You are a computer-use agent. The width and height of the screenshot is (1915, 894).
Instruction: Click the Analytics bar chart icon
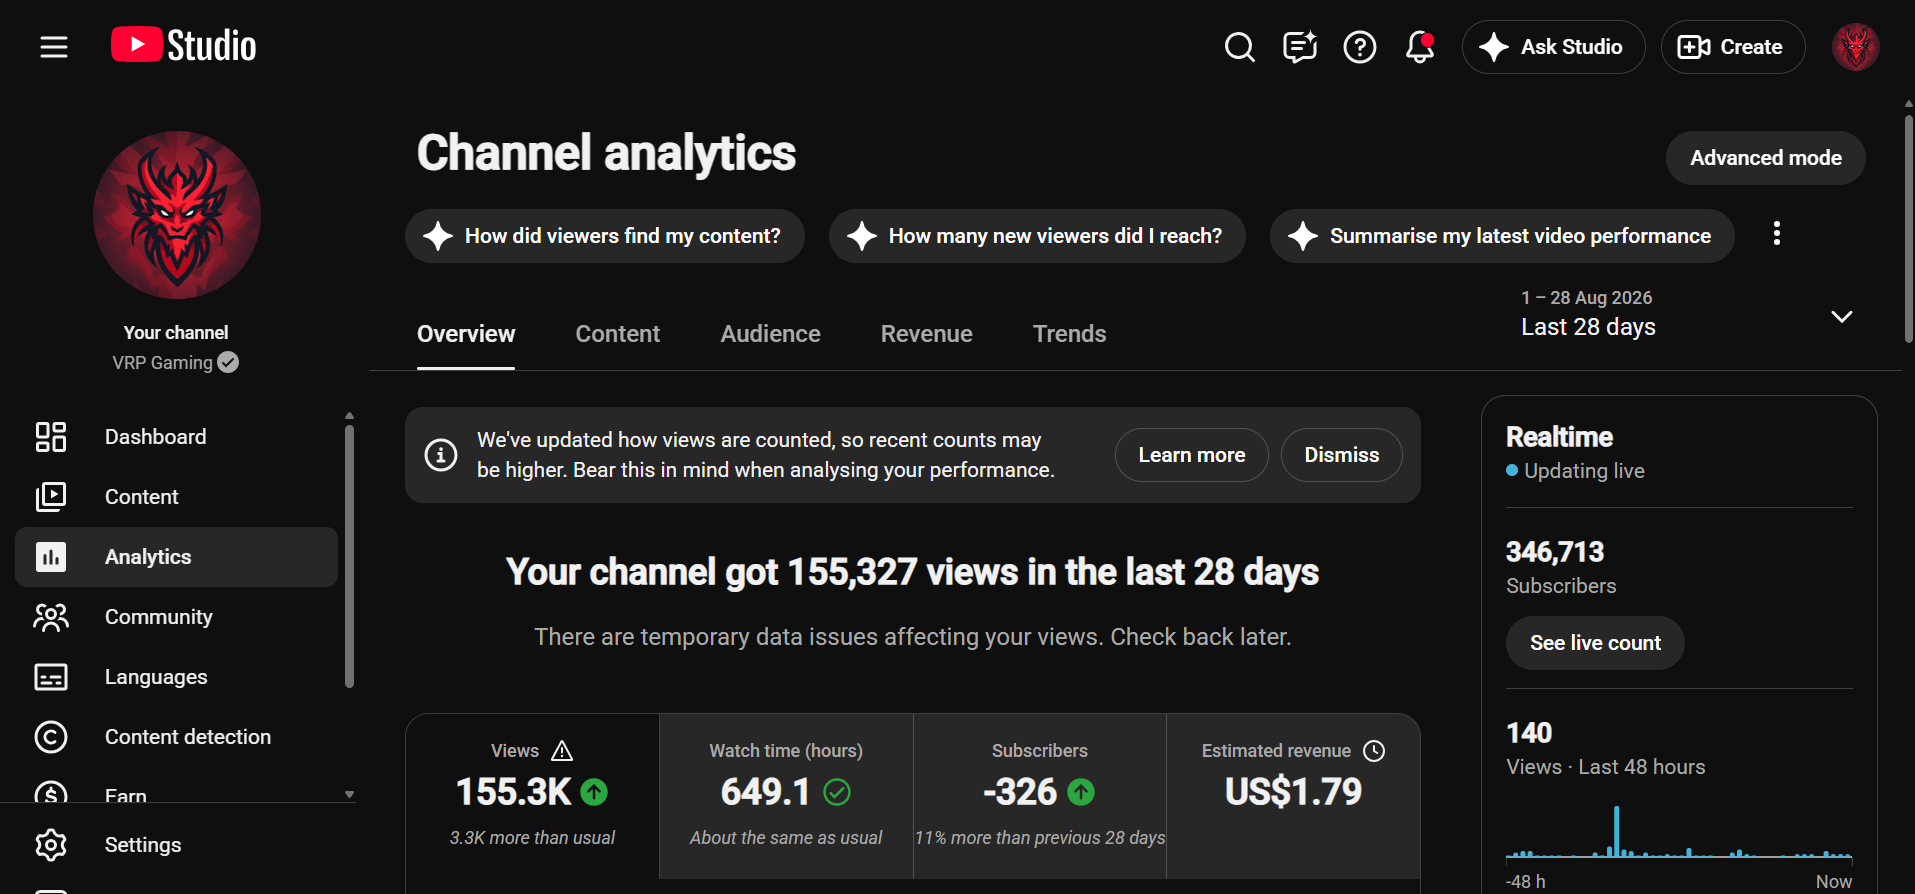(51, 557)
